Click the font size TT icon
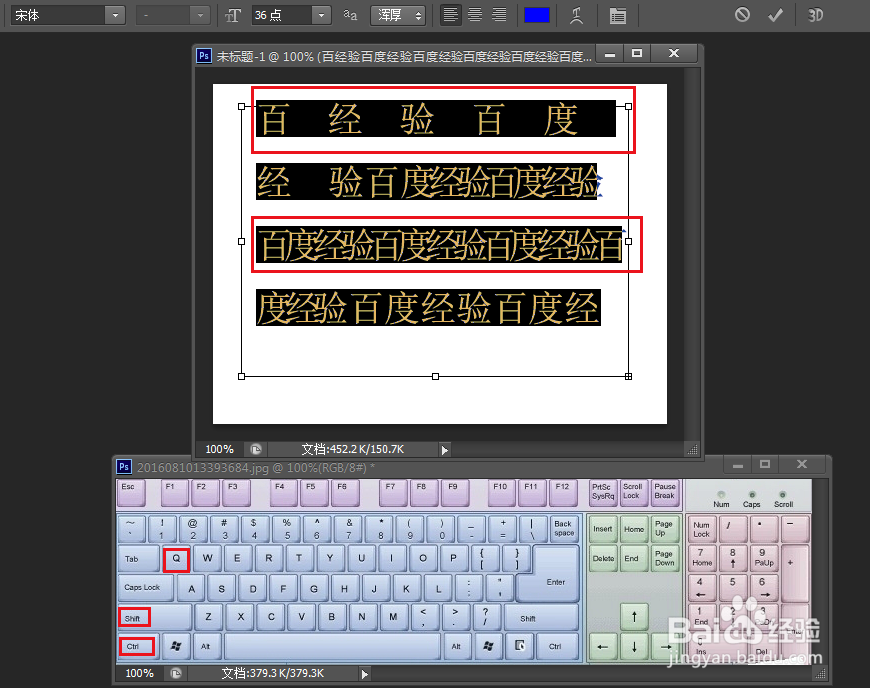Image resolution: width=870 pixels, height=688 pixels. [233, 16]
